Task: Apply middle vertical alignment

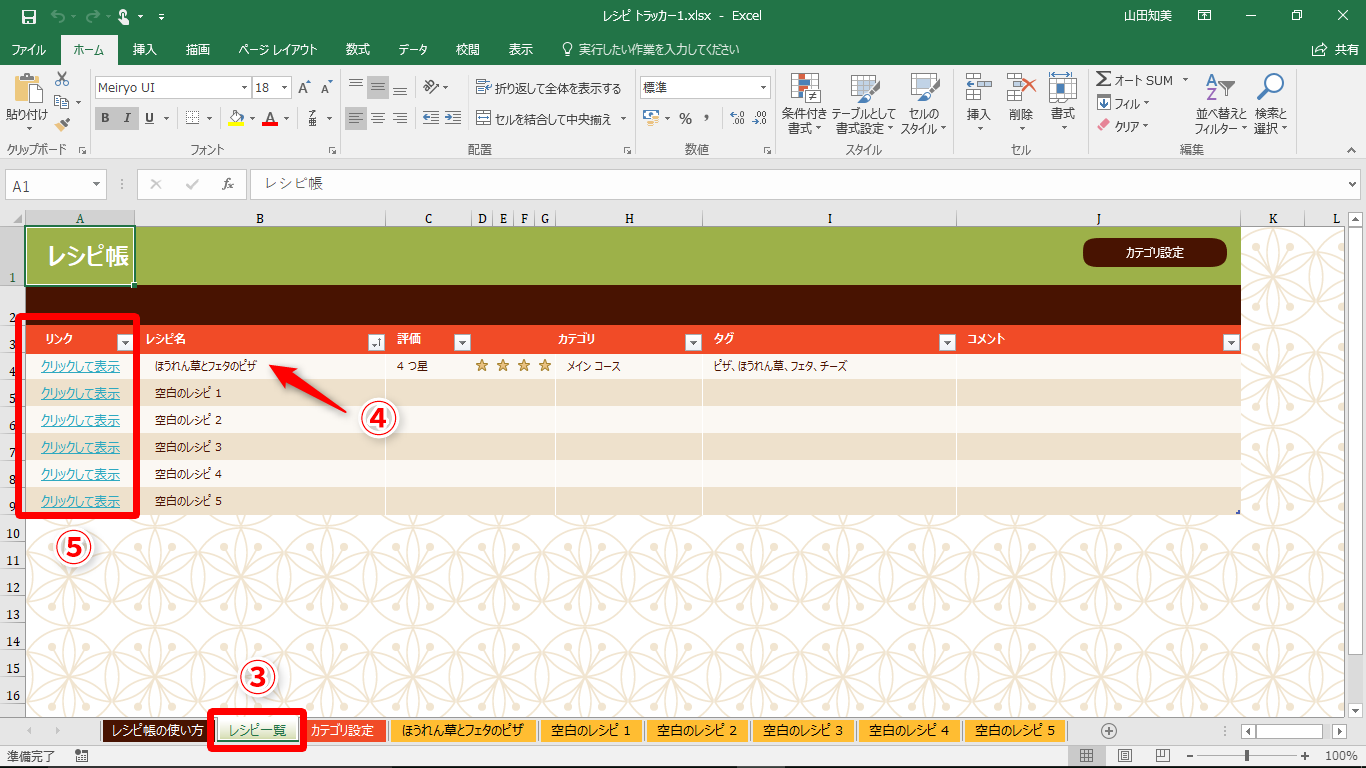Action: click(378, 88)
